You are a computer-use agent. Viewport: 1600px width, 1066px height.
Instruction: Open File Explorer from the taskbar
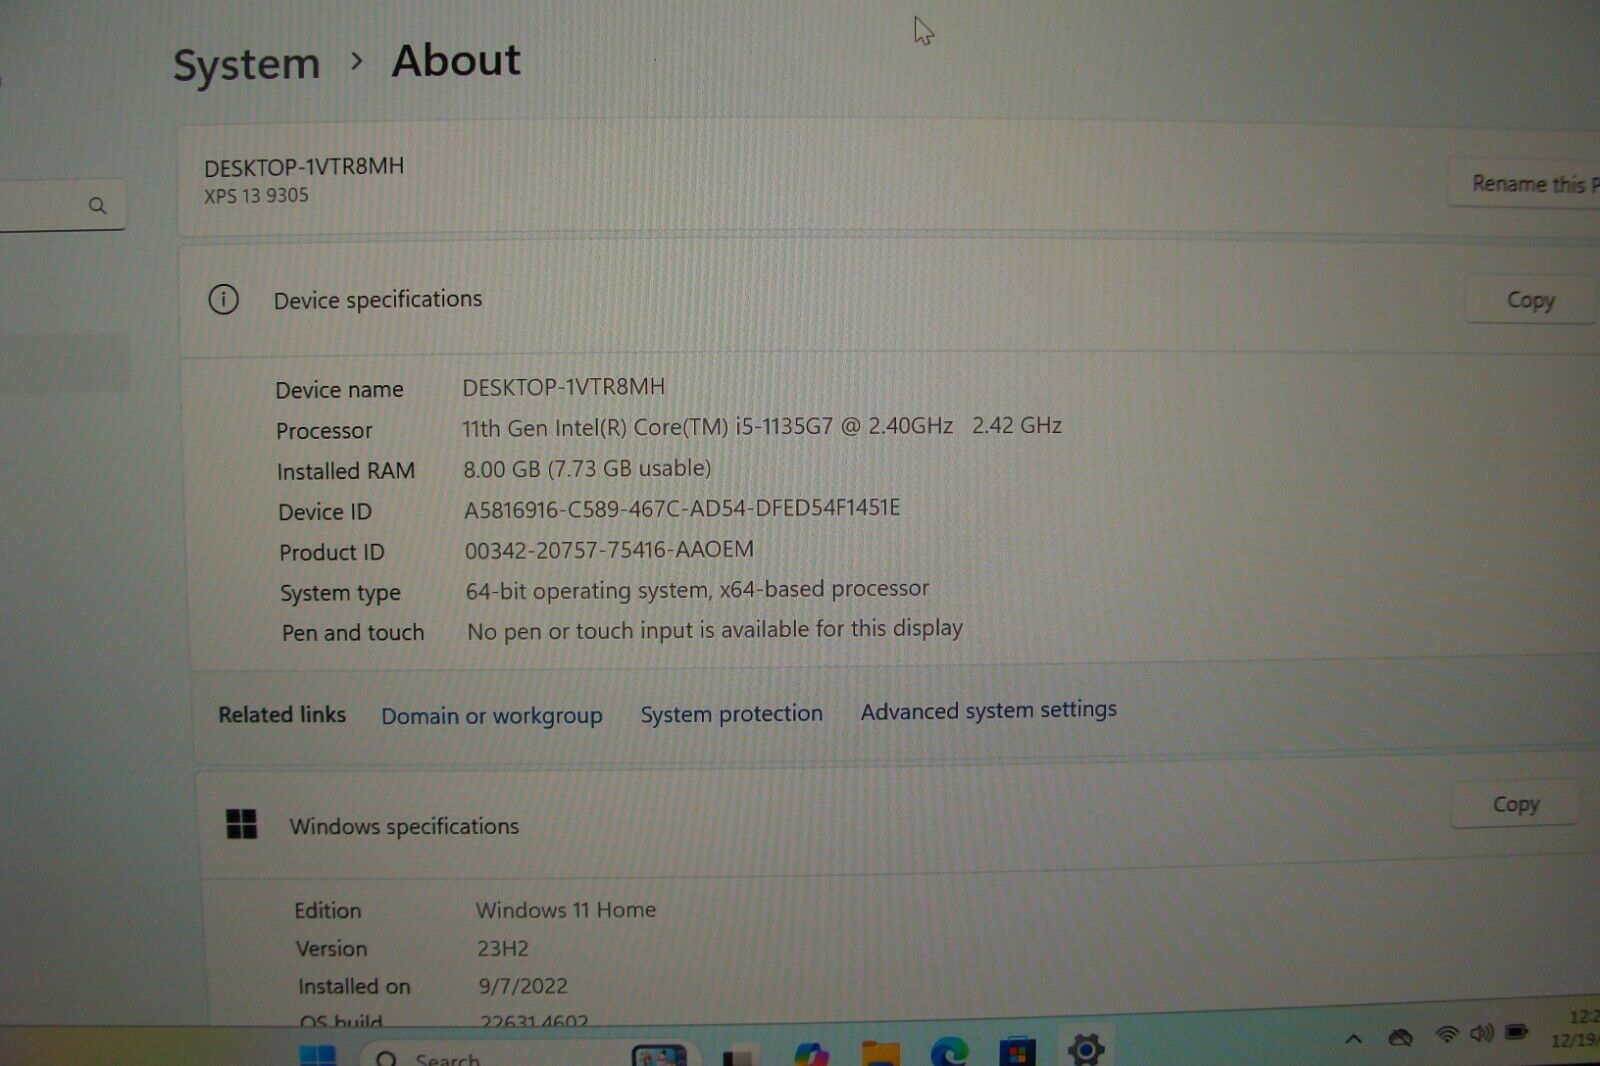tap(881, 1053)
